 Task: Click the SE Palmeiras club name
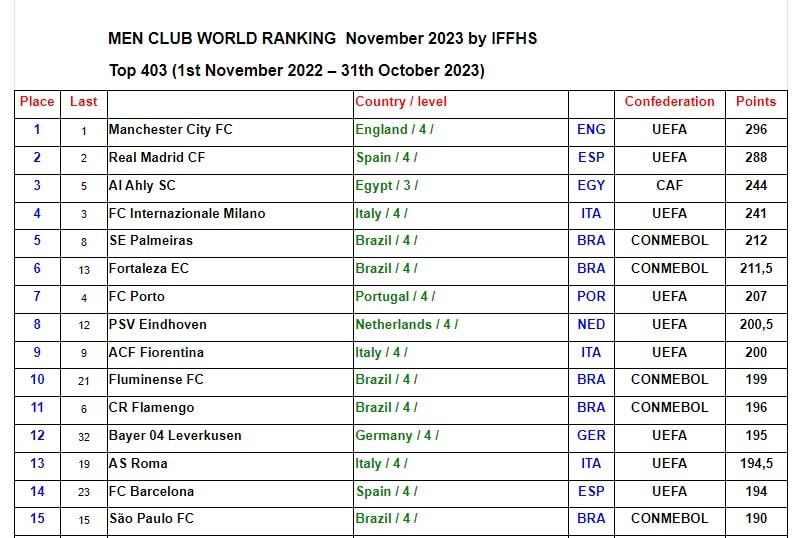151,240
